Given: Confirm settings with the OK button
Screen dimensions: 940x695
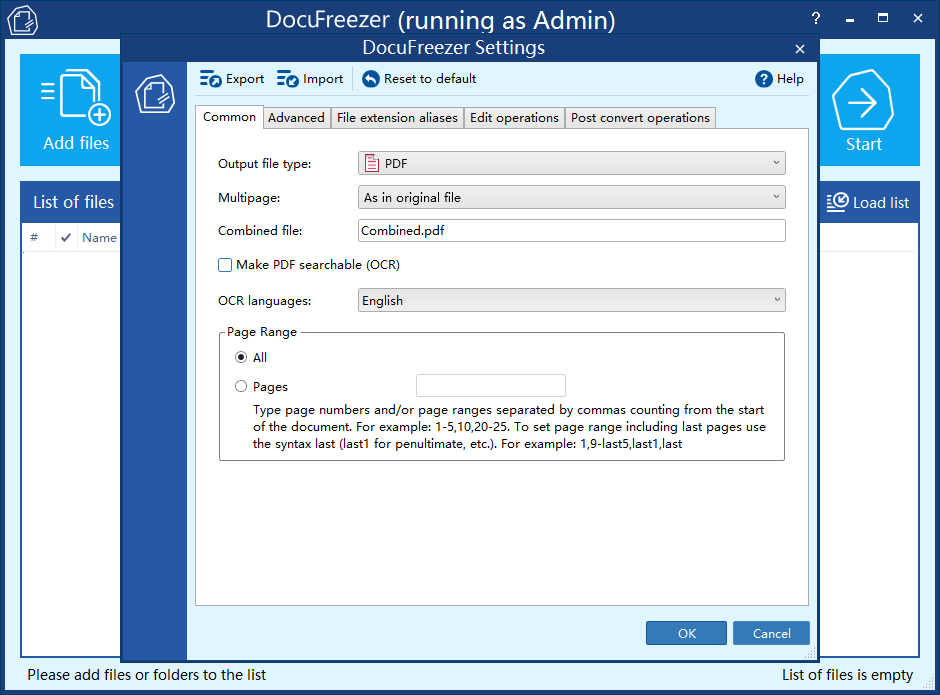Looking at the screenshot, I should pos(686,633).
